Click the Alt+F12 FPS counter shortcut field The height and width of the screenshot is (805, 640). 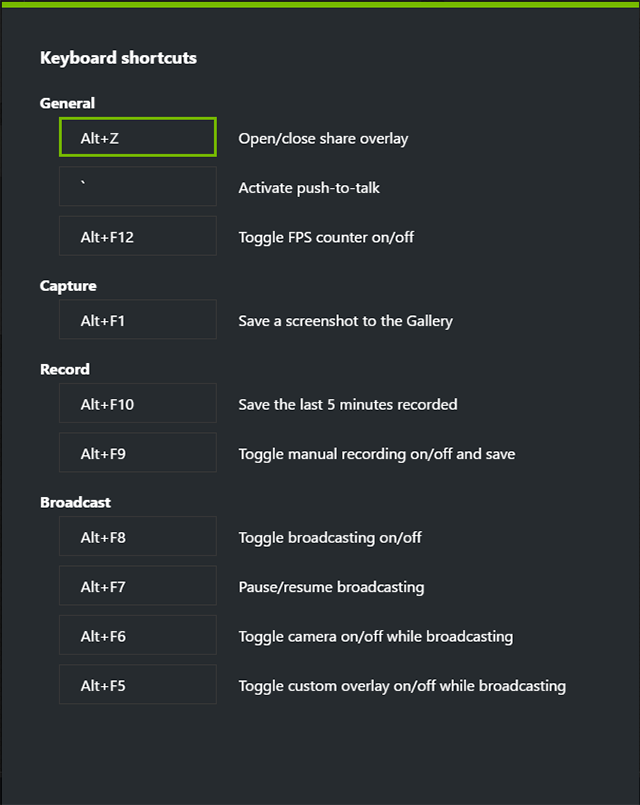[137, 236]
